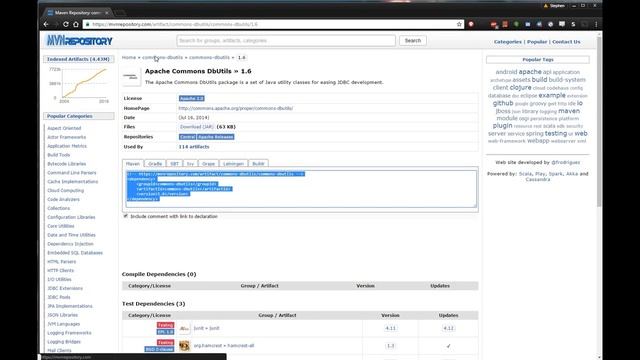
Task: Click the android popular tag
Action: click(x=506, y=72)
